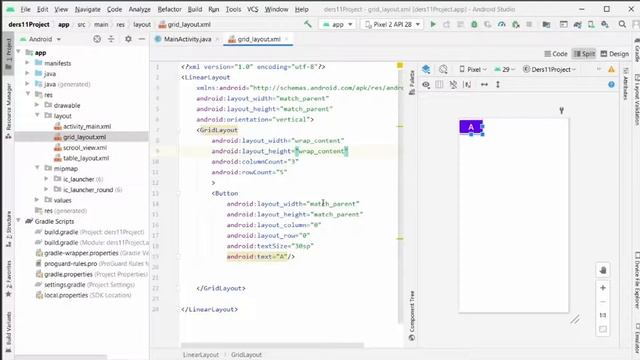The height and width of the screenshot is (360, 640).
Task: Close the grid_layout.xml tab
Action: coord(287,39)
